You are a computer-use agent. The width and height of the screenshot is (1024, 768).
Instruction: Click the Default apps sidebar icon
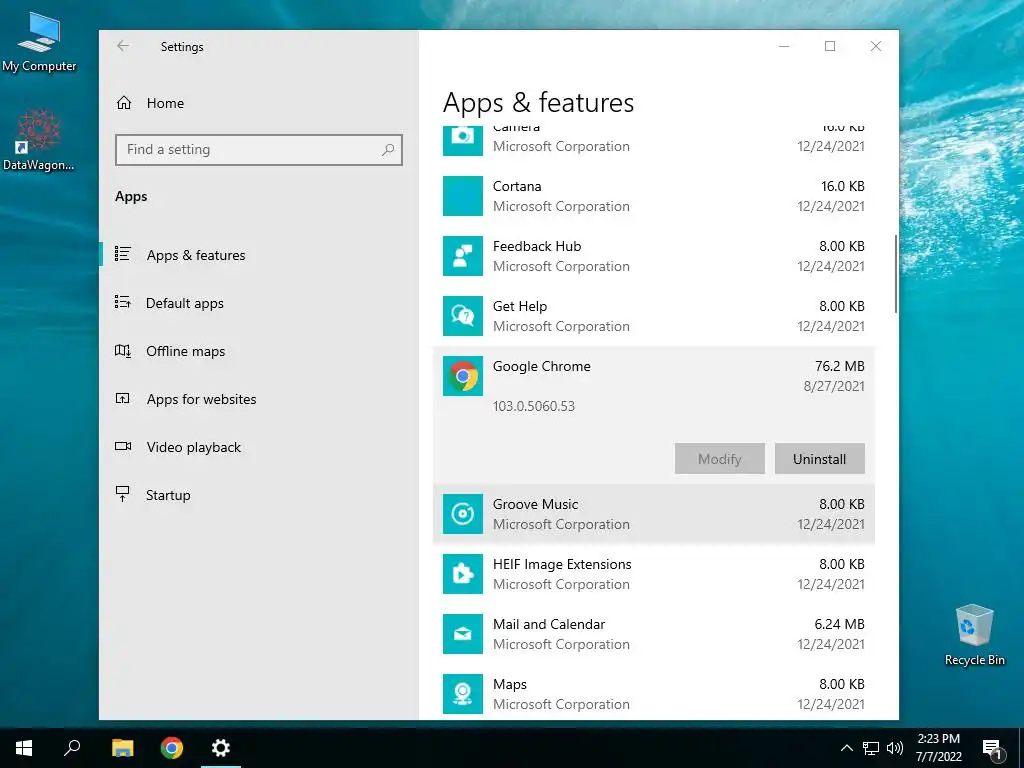(122, 302)
